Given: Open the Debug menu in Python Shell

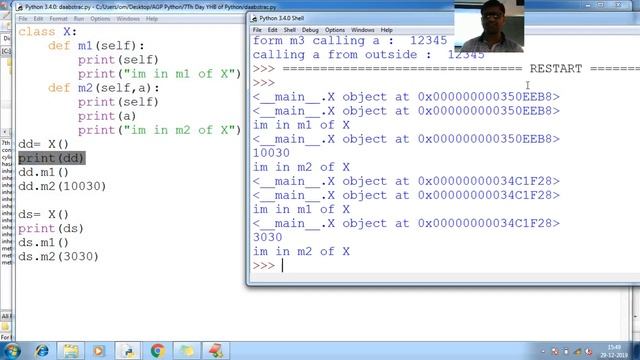Looking at the screenshot, I should (310, 30).
